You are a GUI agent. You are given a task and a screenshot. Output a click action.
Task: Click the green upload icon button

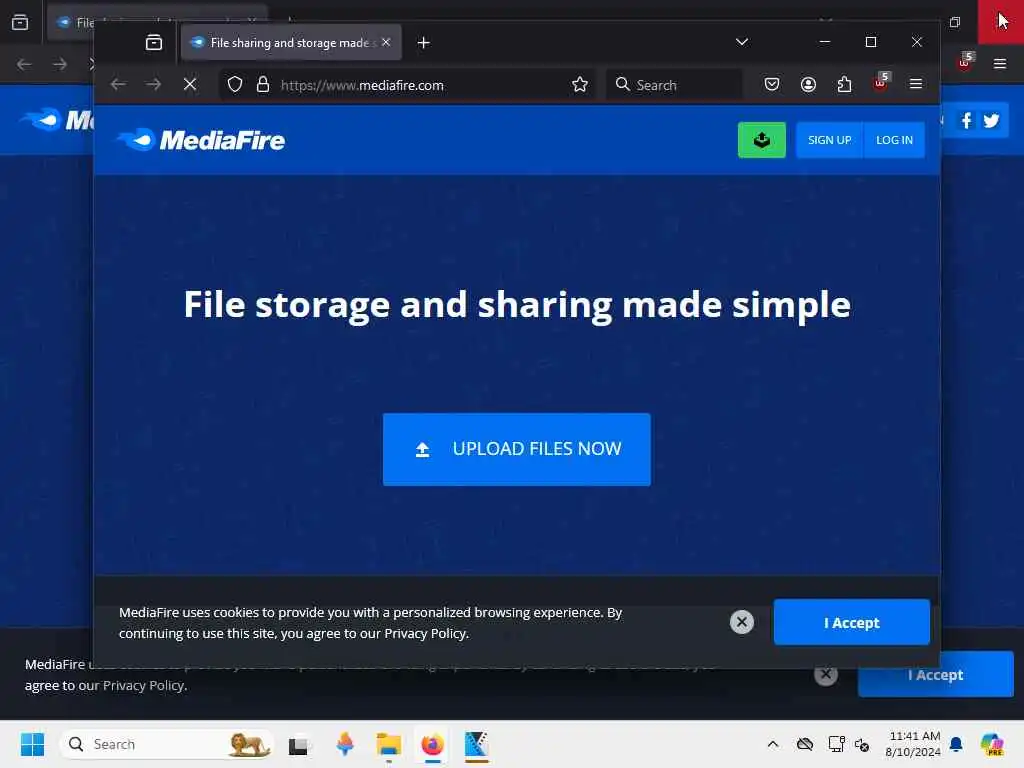[x=761, y=140]
